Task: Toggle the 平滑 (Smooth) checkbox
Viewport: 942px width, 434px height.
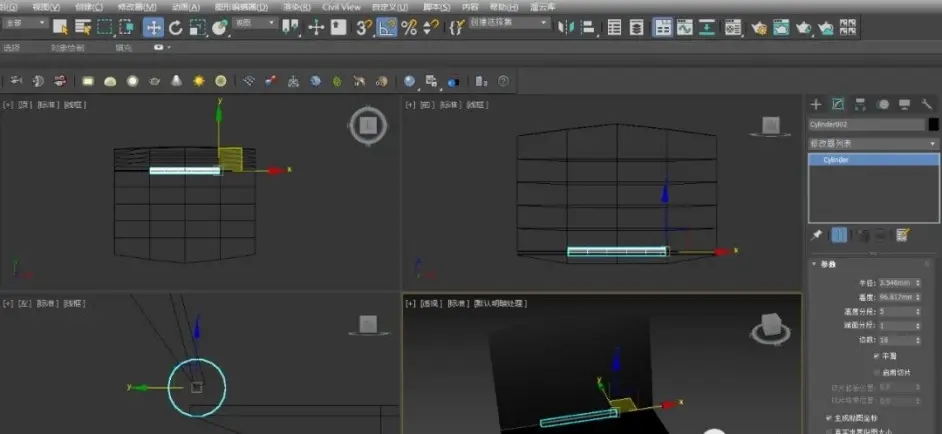Action: tap(877, 355)
